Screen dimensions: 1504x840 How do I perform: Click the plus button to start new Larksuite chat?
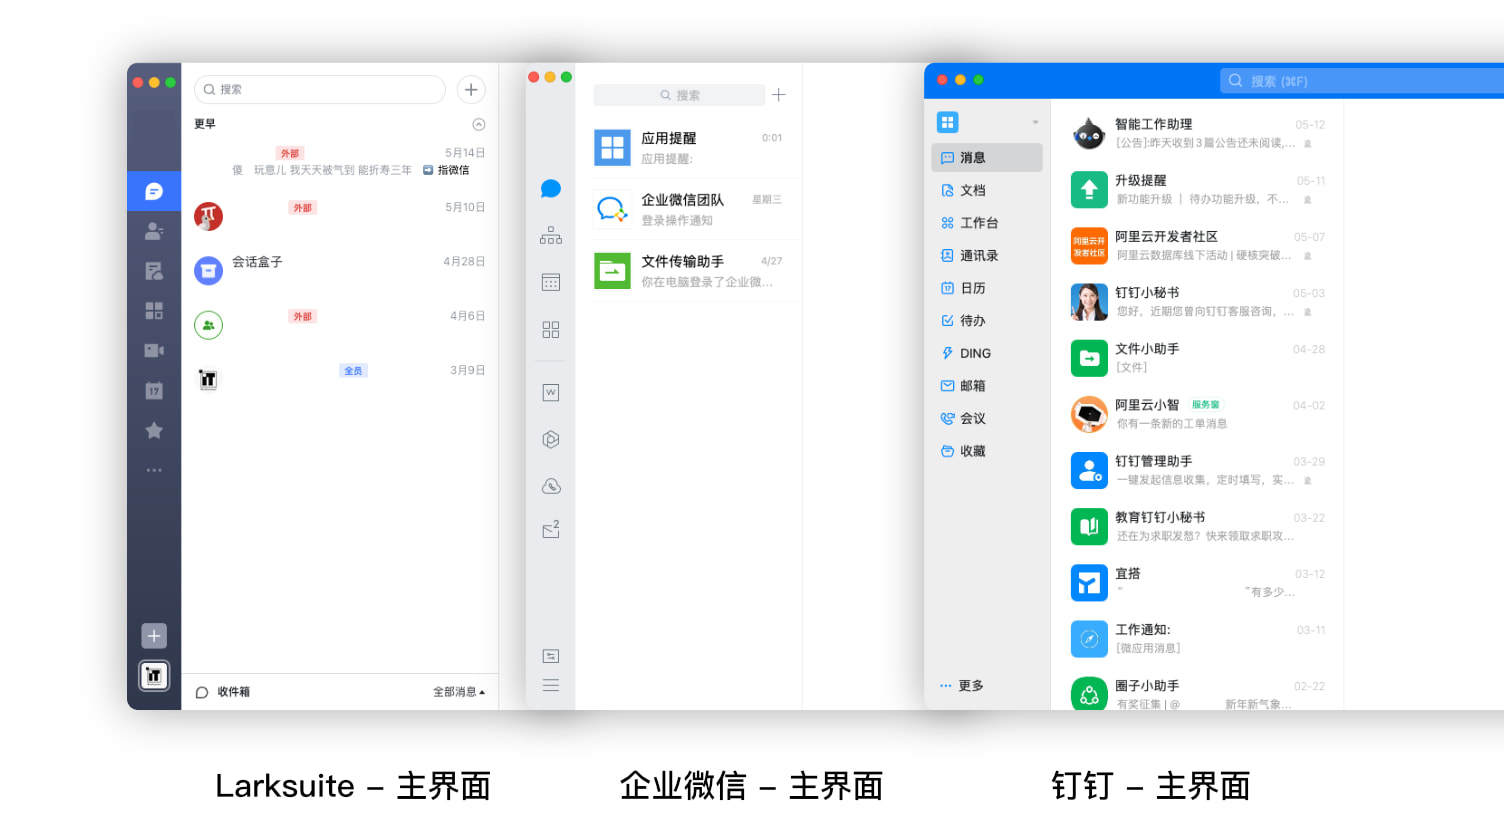tap(470, 89)
